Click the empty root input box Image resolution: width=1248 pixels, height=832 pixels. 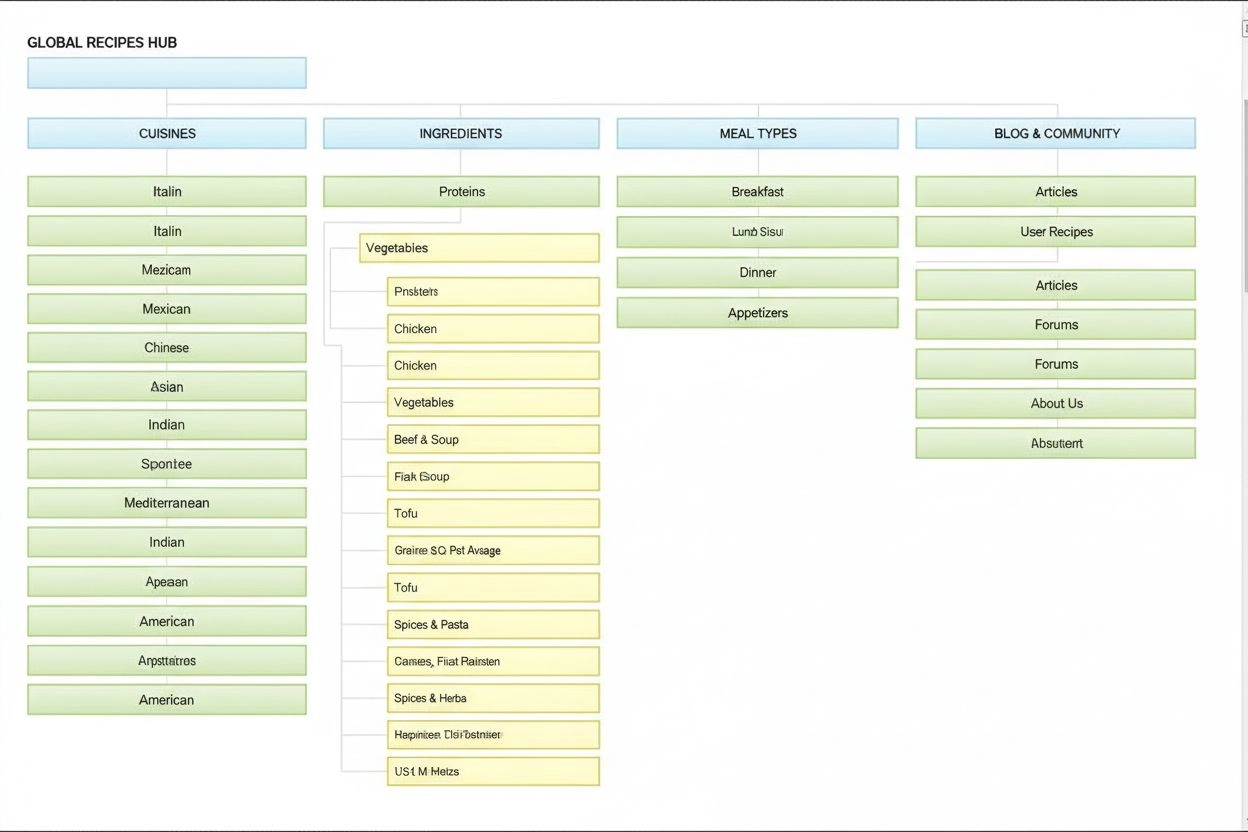pos(166,72)
